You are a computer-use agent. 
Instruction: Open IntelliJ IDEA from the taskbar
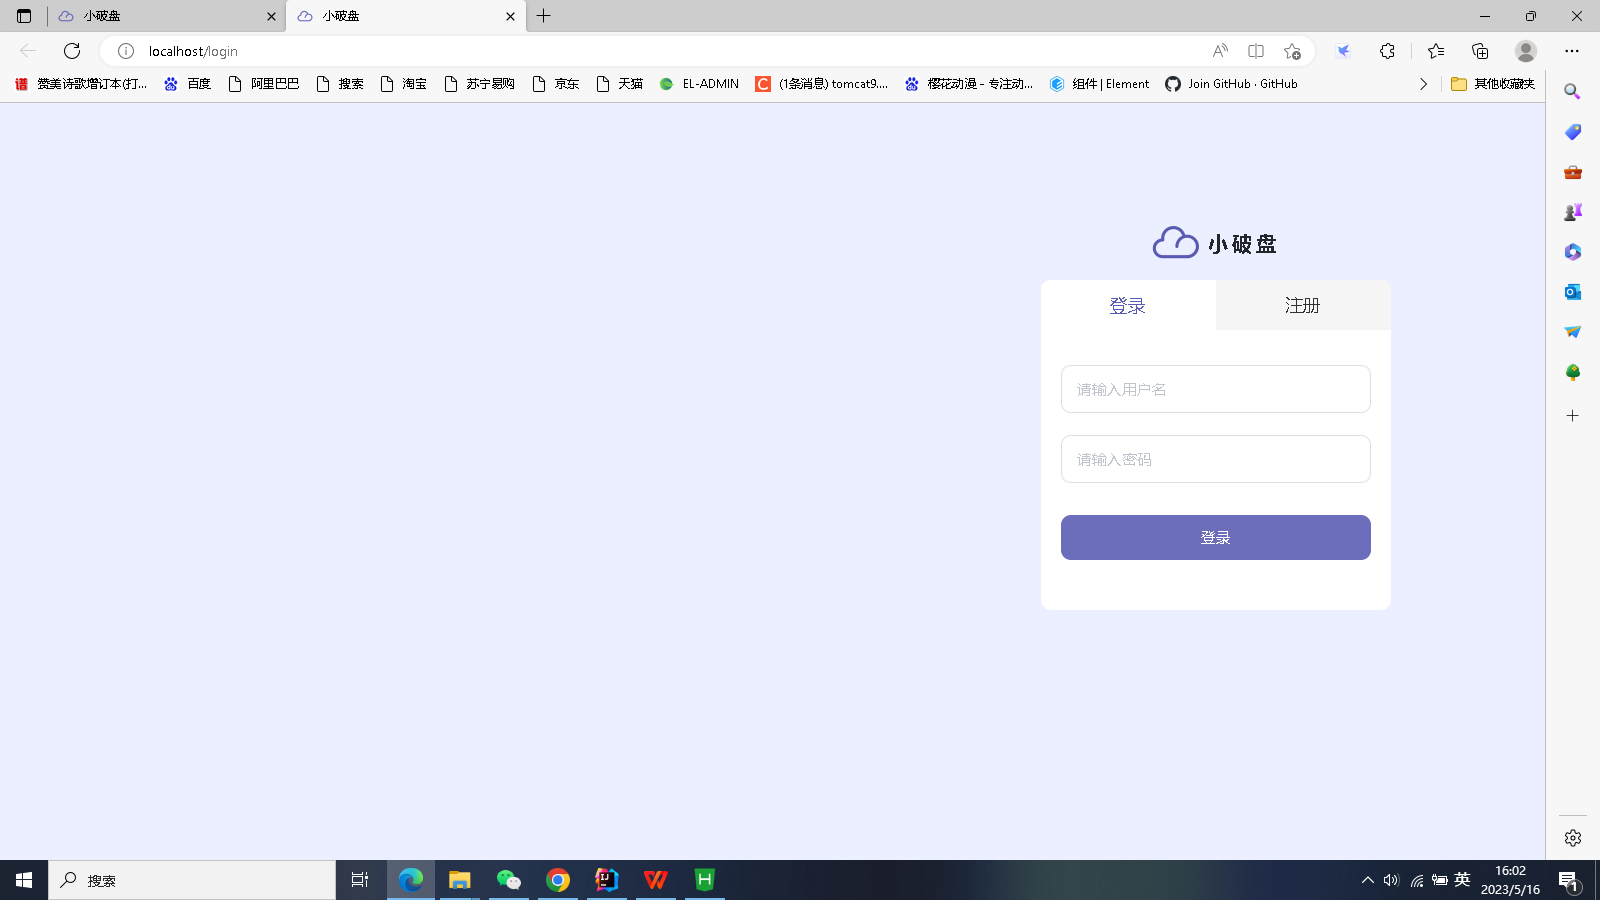(607, 880)
